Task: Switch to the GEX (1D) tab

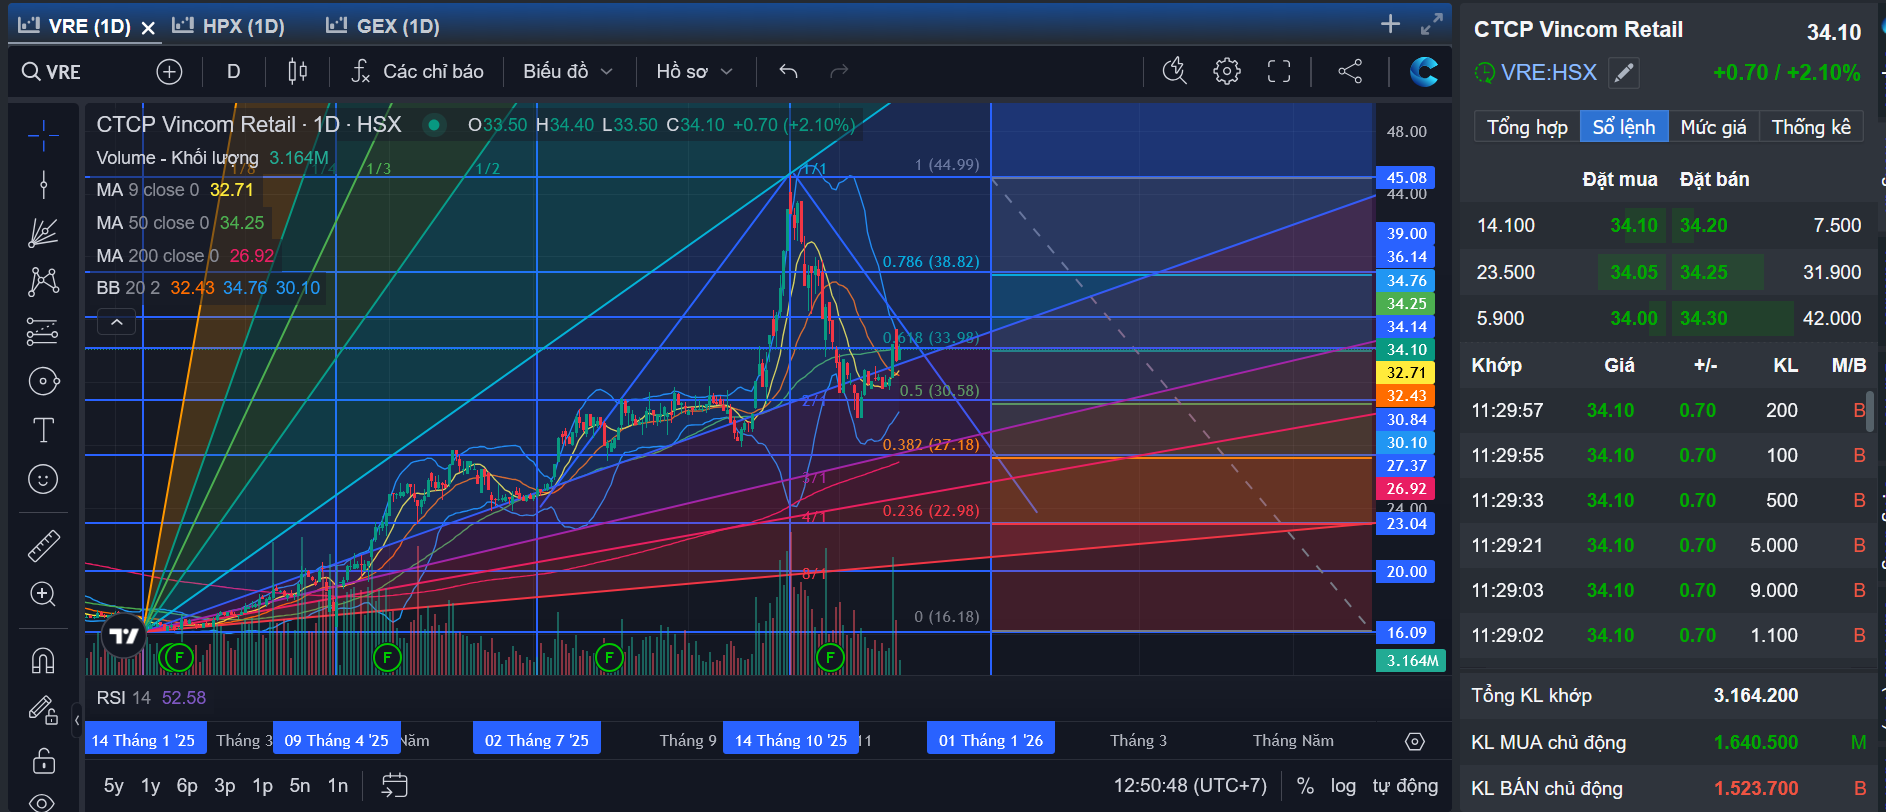Action: [383, 26]
